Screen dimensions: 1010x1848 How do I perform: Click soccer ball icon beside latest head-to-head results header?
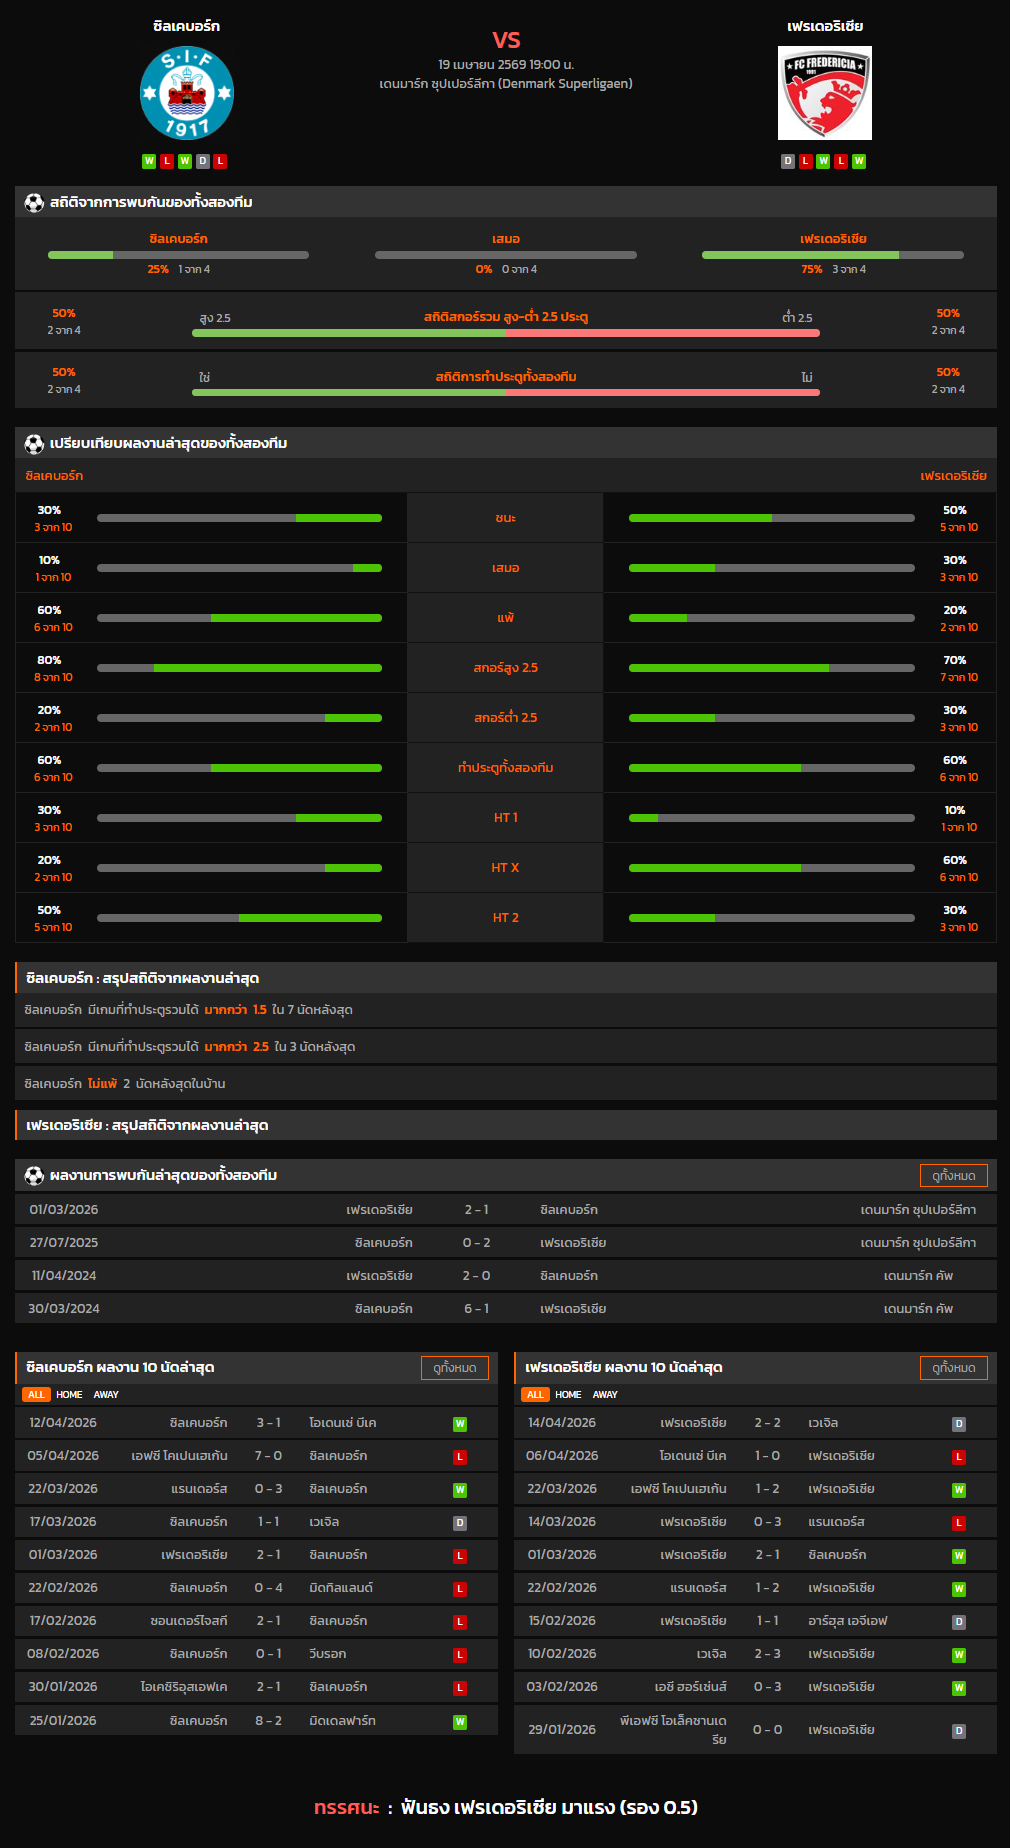pos(34,1176)
